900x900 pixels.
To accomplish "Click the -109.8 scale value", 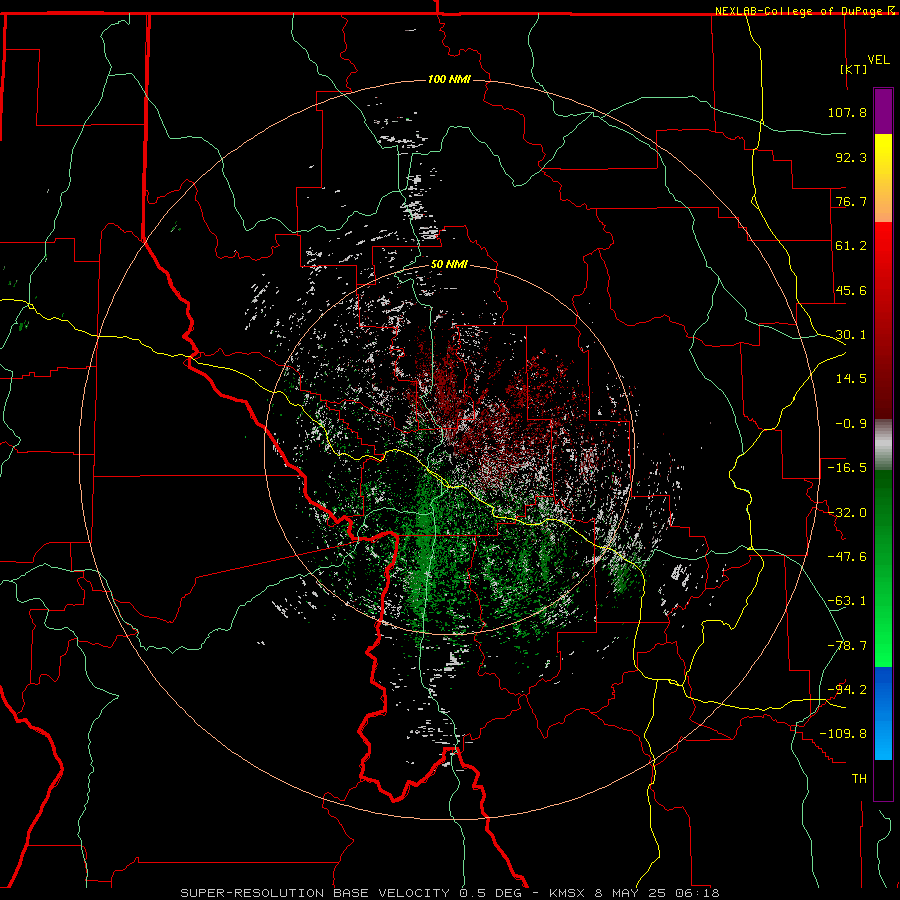I will (843, 734).
